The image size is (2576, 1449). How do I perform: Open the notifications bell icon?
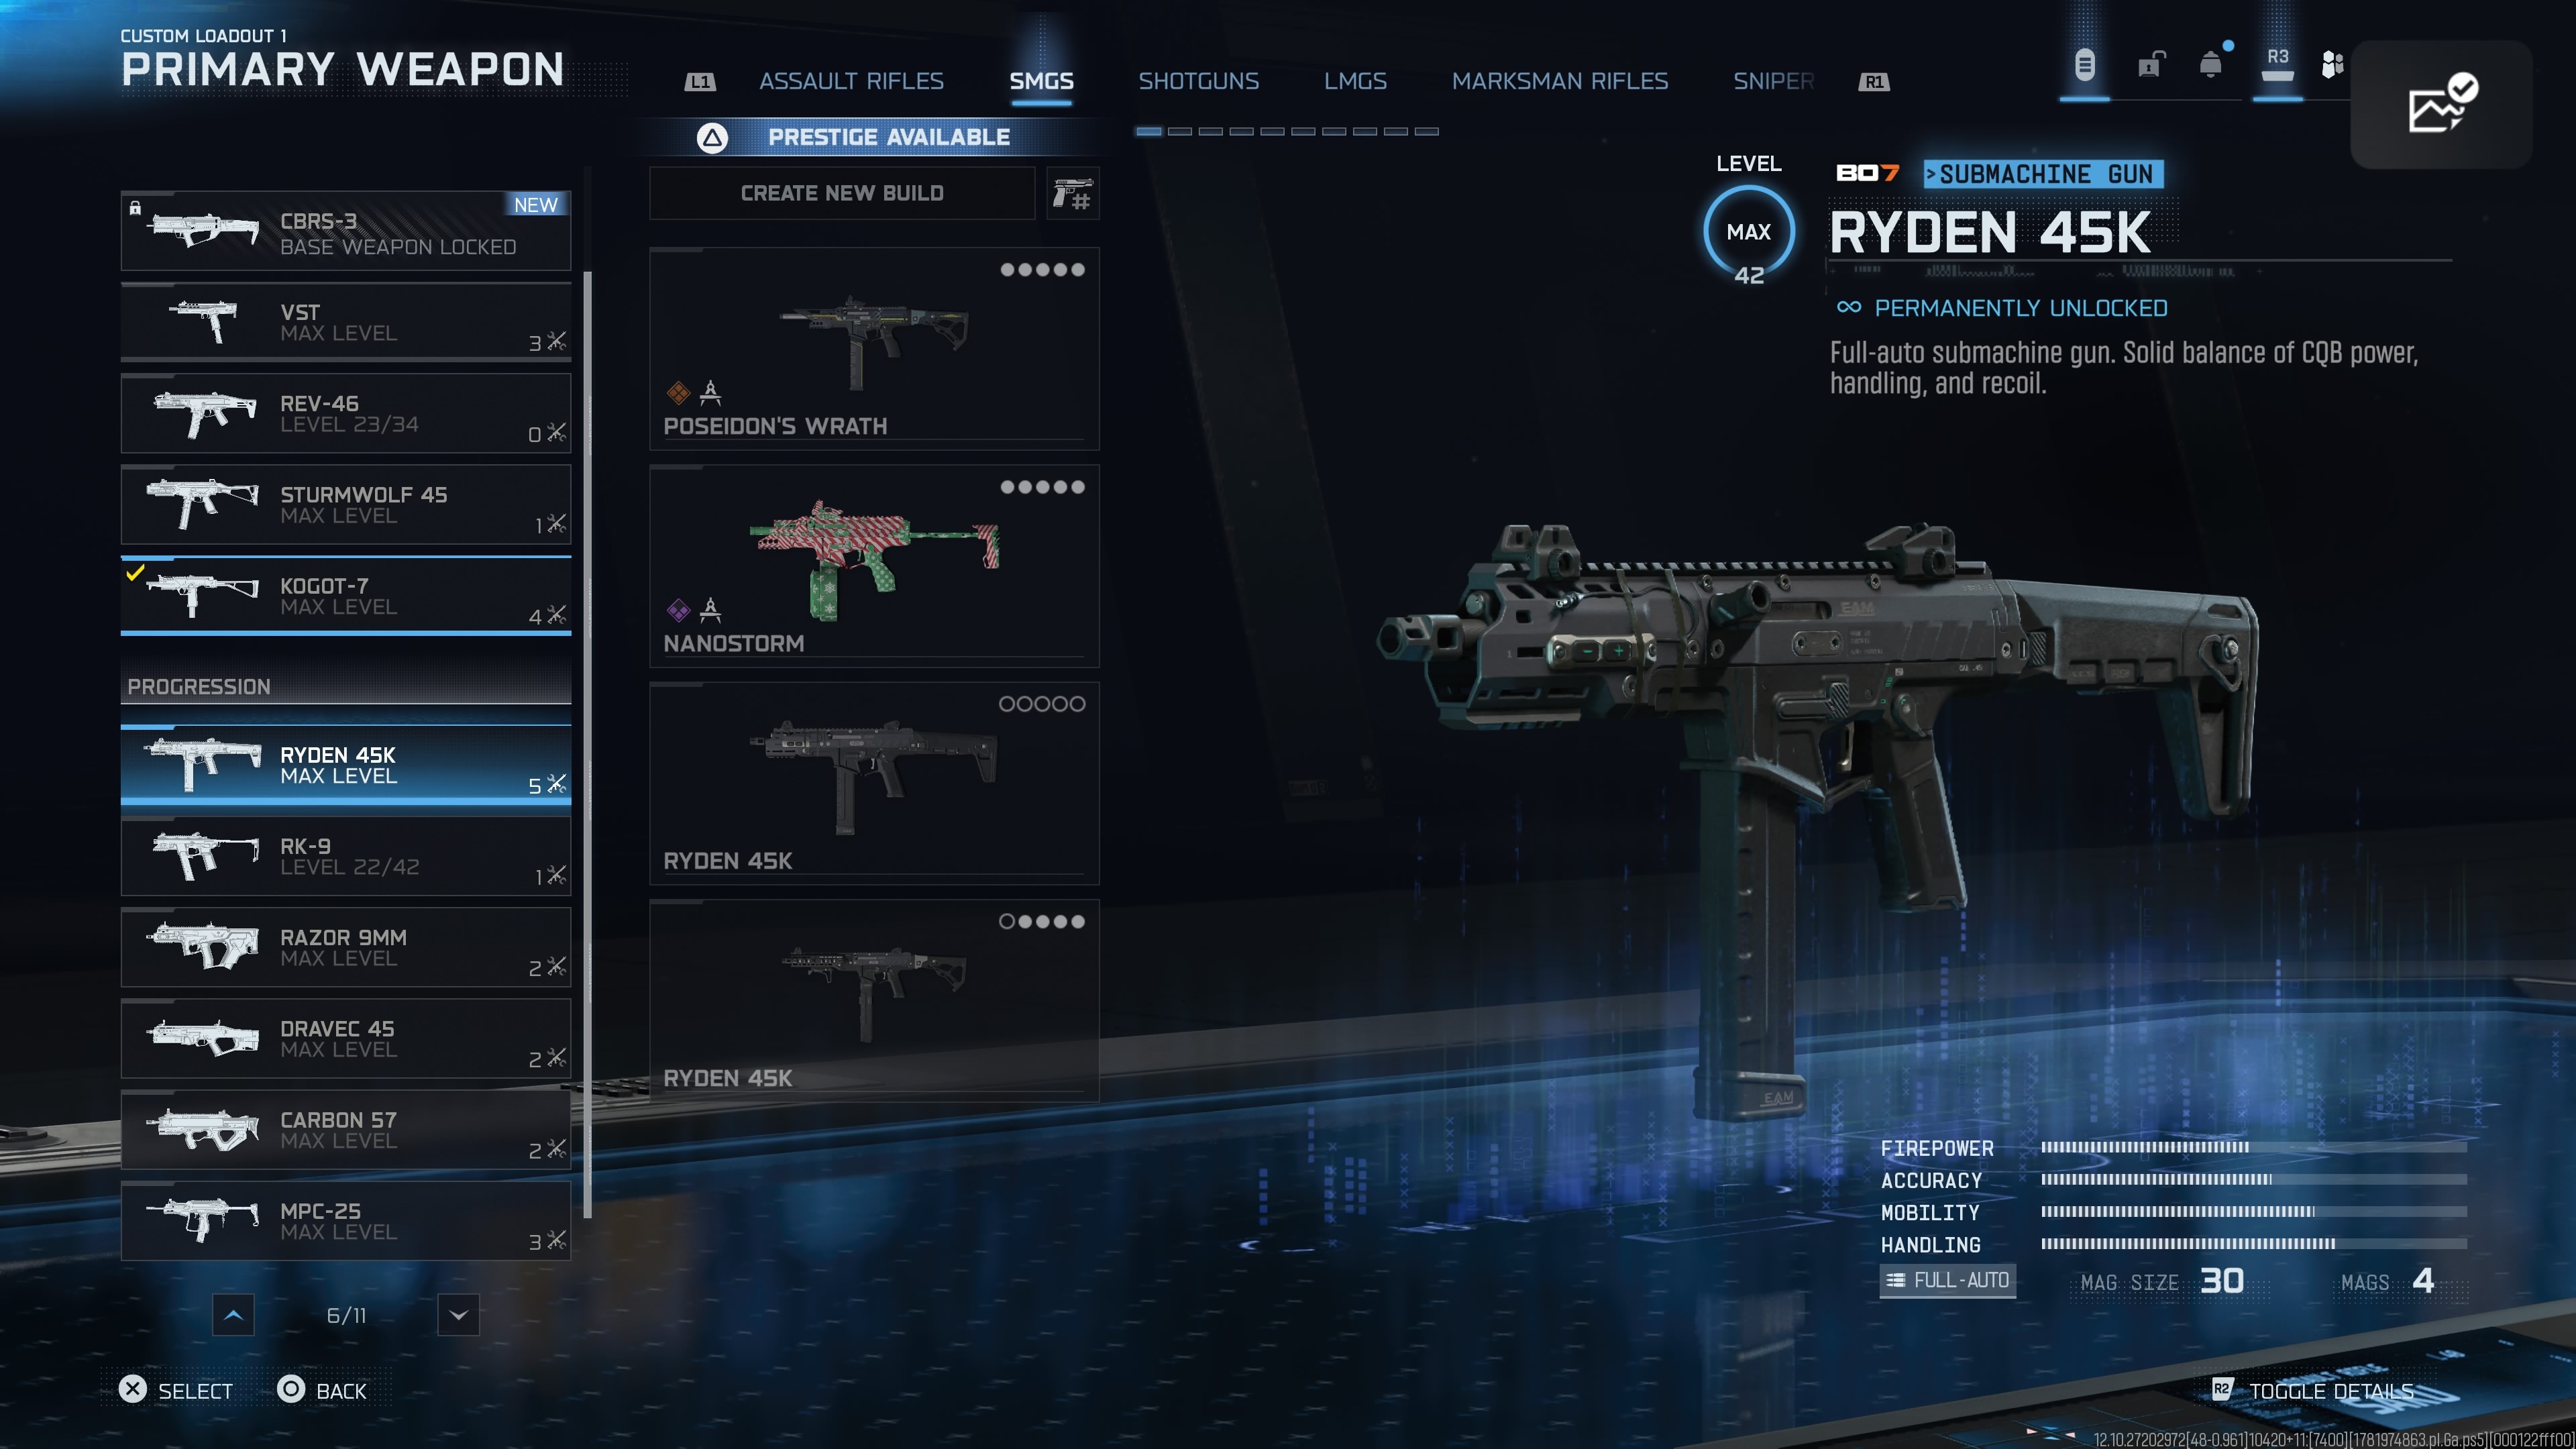[2211, 65]
